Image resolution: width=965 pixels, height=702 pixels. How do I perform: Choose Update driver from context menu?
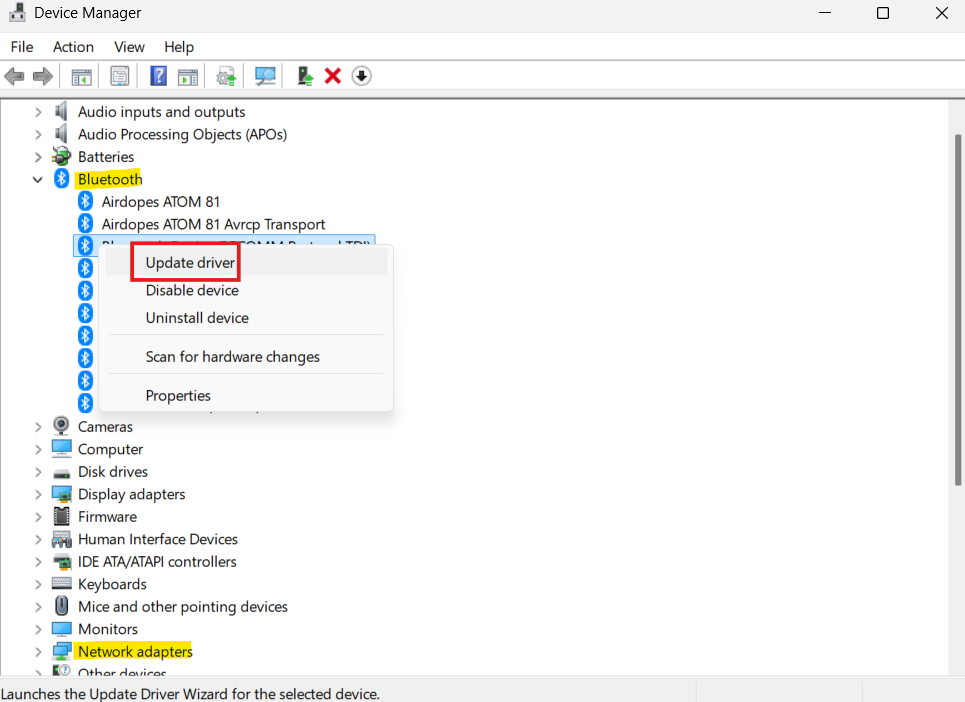[246, 263]
